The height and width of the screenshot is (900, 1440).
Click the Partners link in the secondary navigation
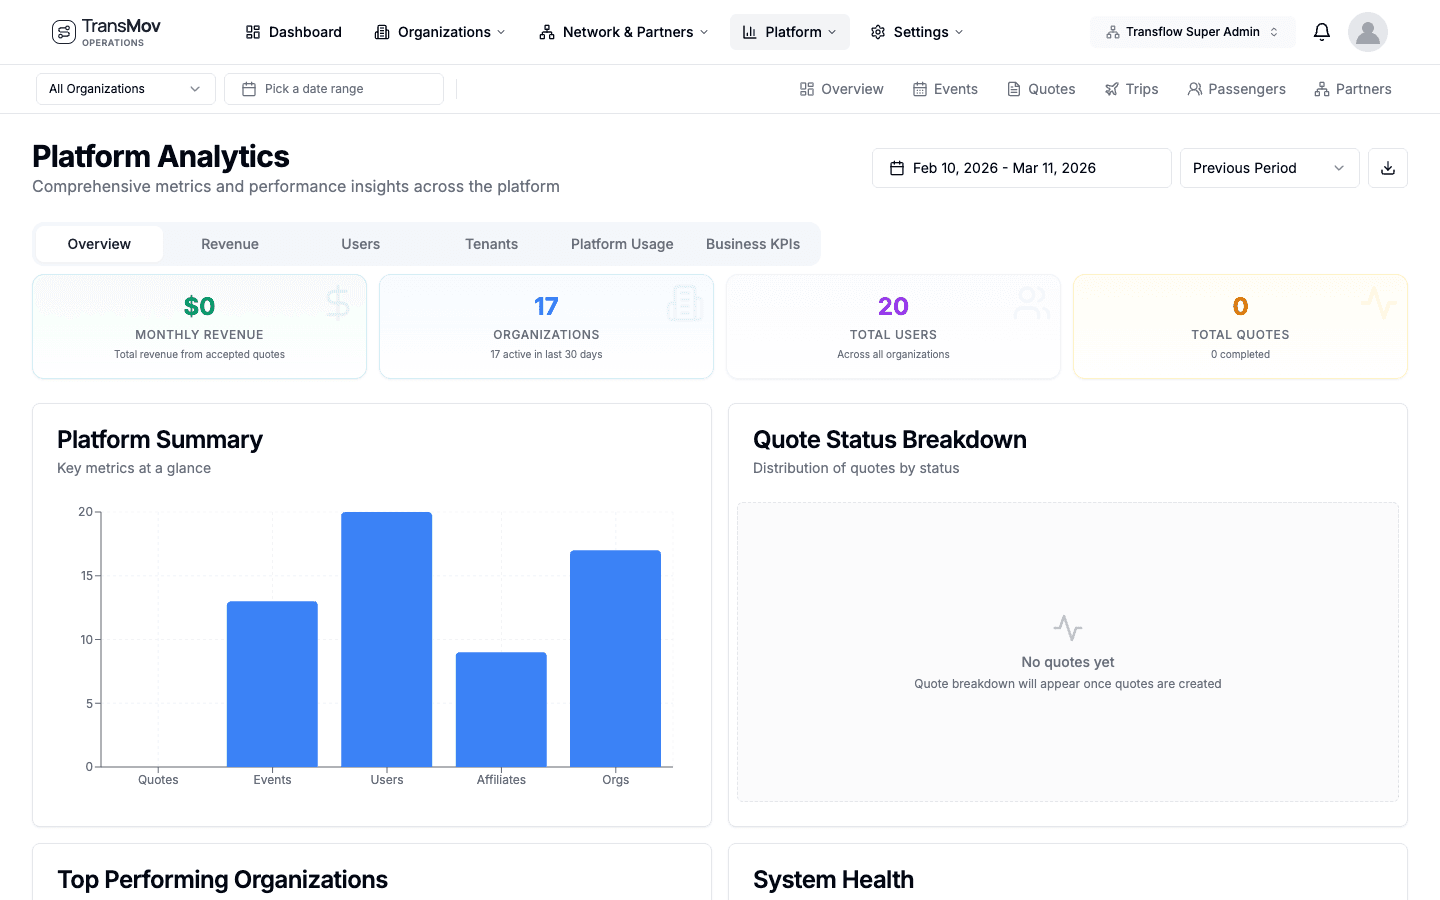[1352, 88]
